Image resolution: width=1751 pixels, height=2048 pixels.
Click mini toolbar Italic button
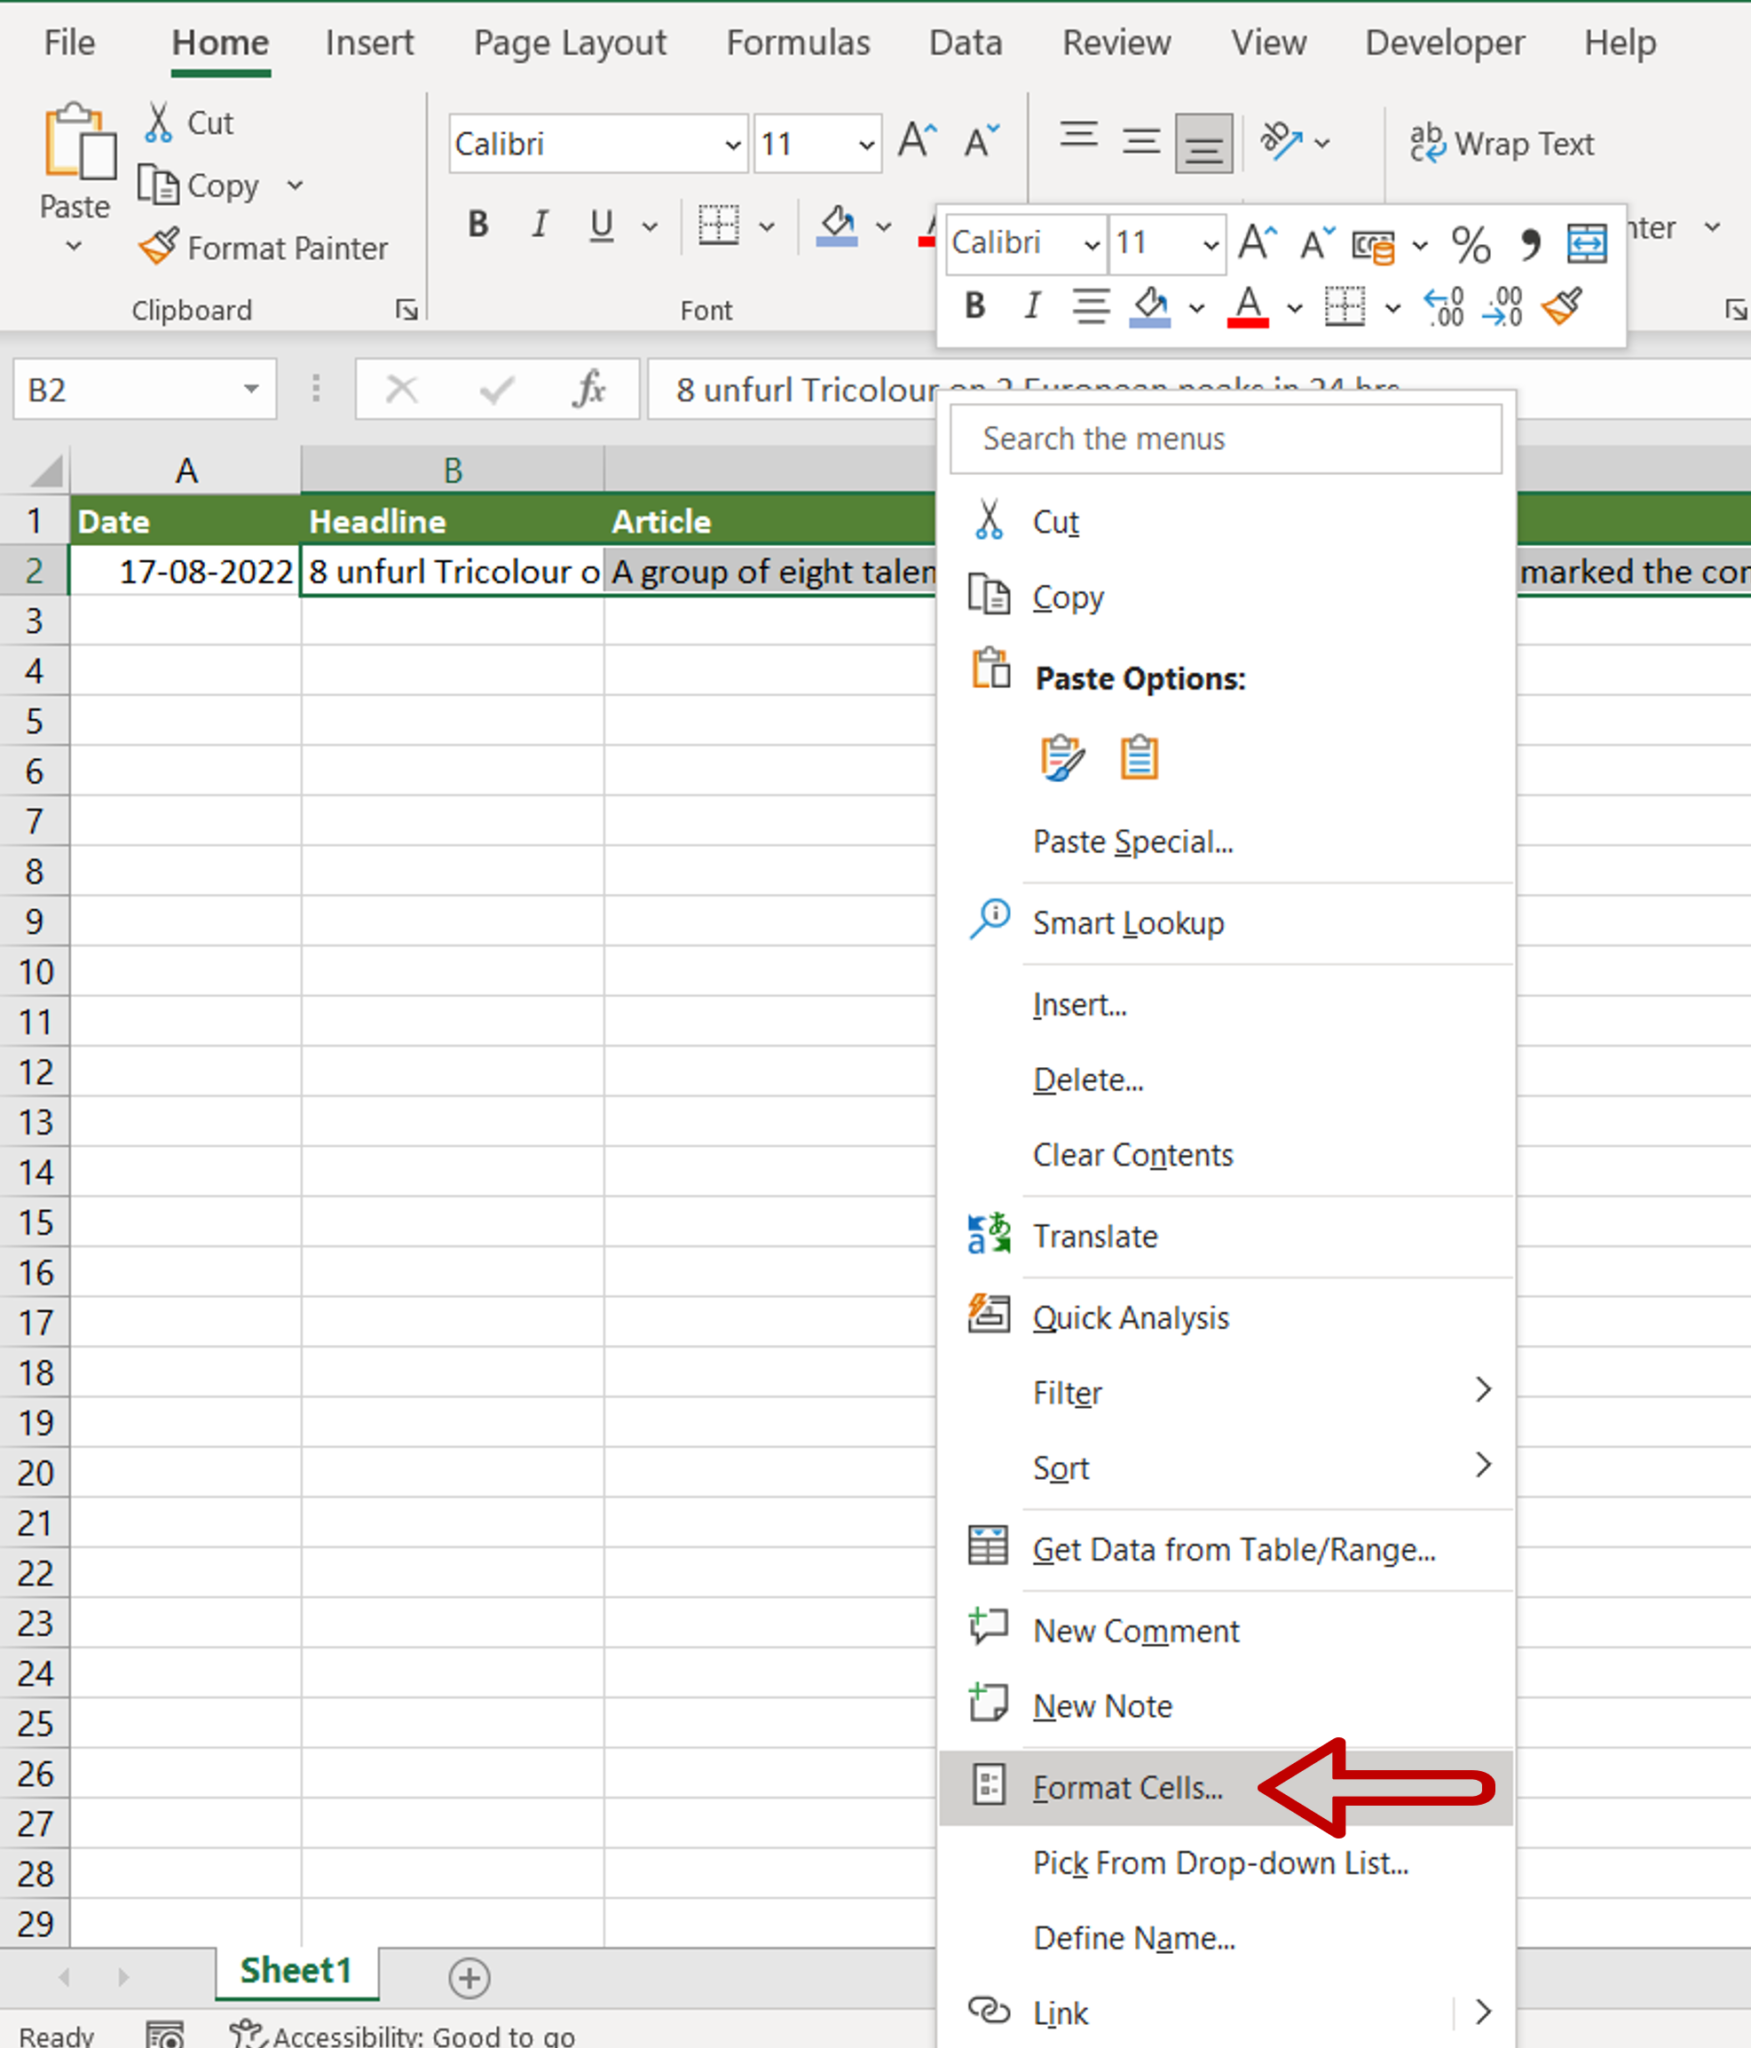click(x=1032, y=305)
